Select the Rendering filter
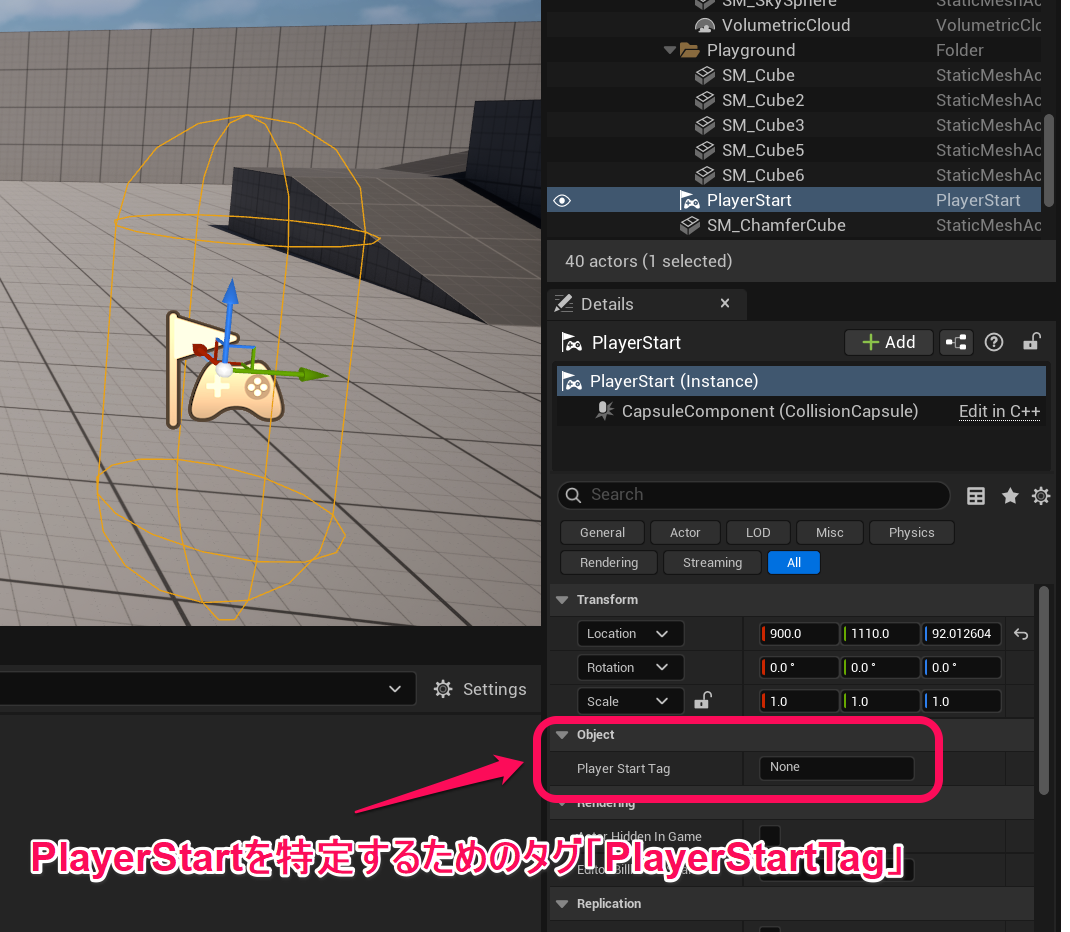 click(x=609, y=563)
